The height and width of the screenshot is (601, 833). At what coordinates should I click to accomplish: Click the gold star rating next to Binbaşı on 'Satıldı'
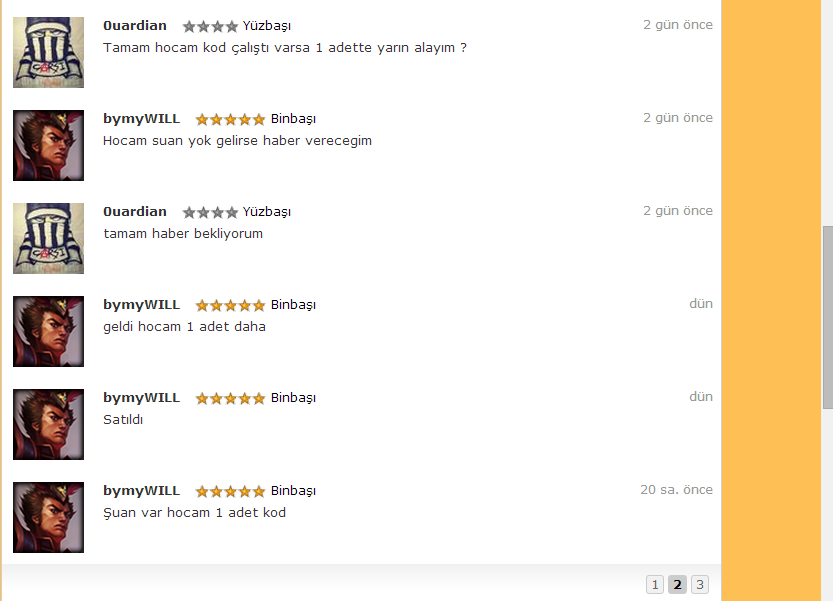[230, 399]
